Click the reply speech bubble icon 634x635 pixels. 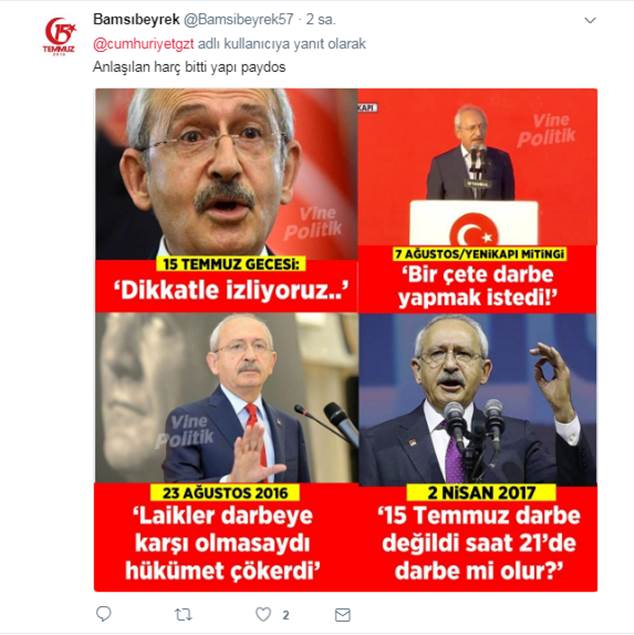click(104, 614)
